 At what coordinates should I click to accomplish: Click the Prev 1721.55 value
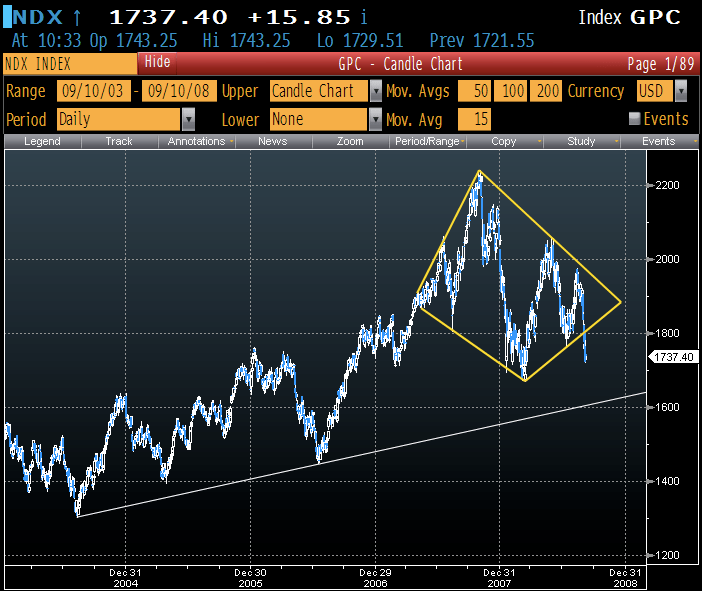[482, 41]
